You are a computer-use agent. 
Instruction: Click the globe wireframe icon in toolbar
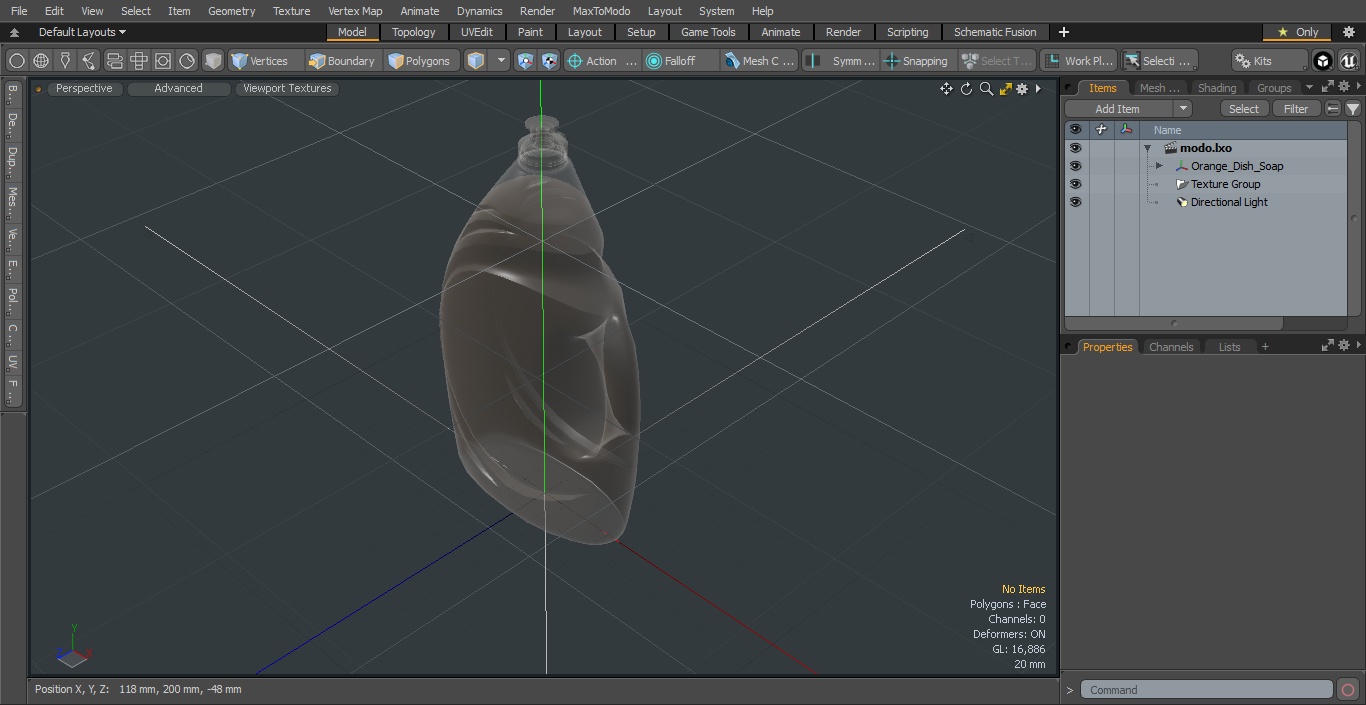coord(41,61)
